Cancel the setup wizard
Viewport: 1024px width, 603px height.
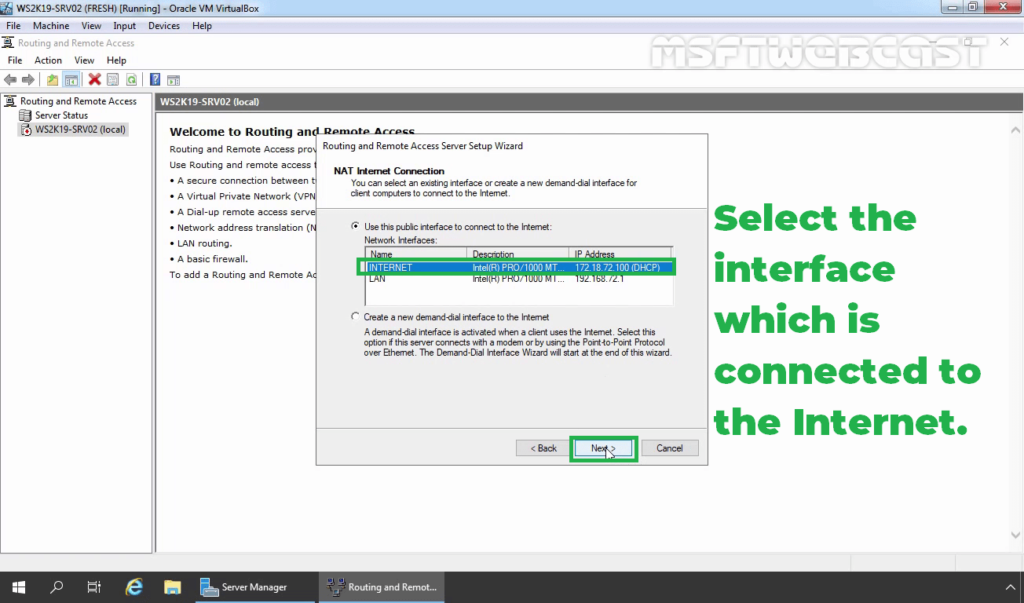coord(669,448)
